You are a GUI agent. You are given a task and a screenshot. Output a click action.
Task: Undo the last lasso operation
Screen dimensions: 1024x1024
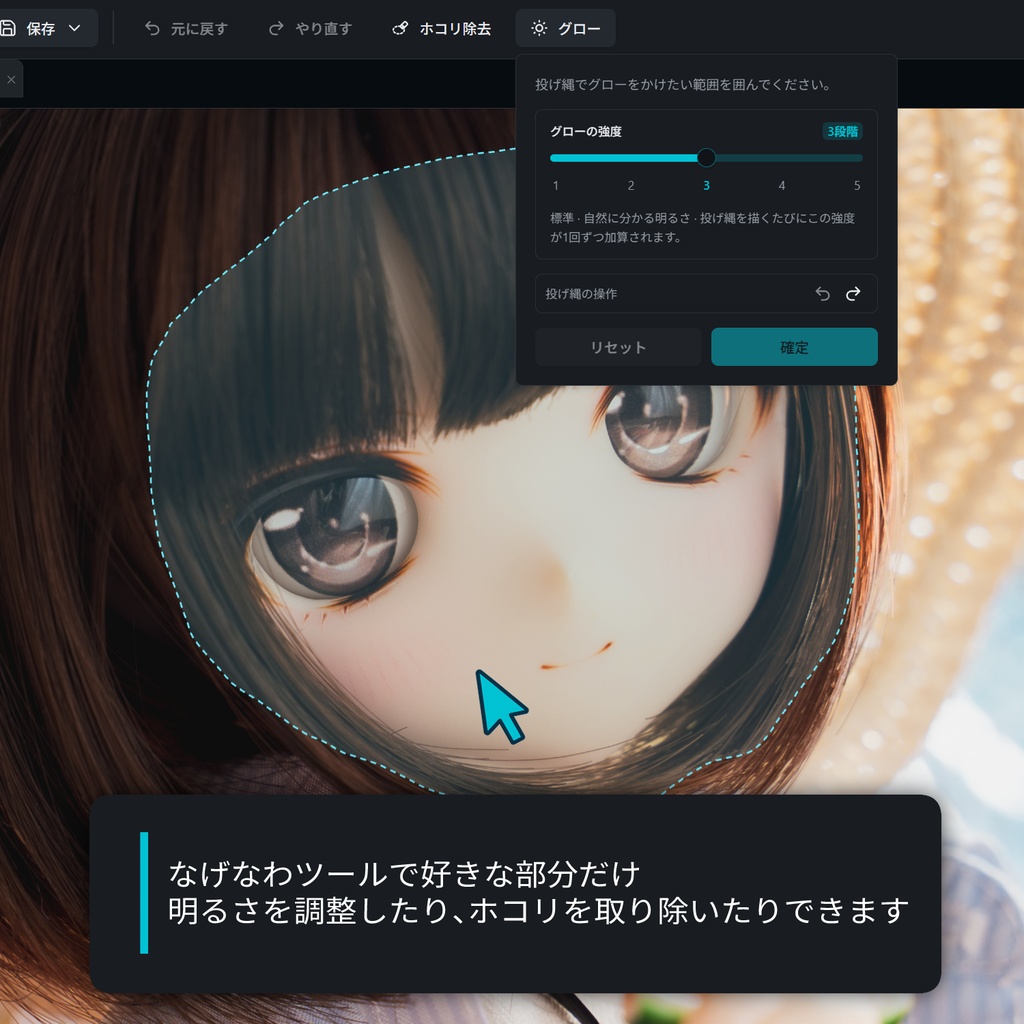pyautogui.click(x=823, y=294)
